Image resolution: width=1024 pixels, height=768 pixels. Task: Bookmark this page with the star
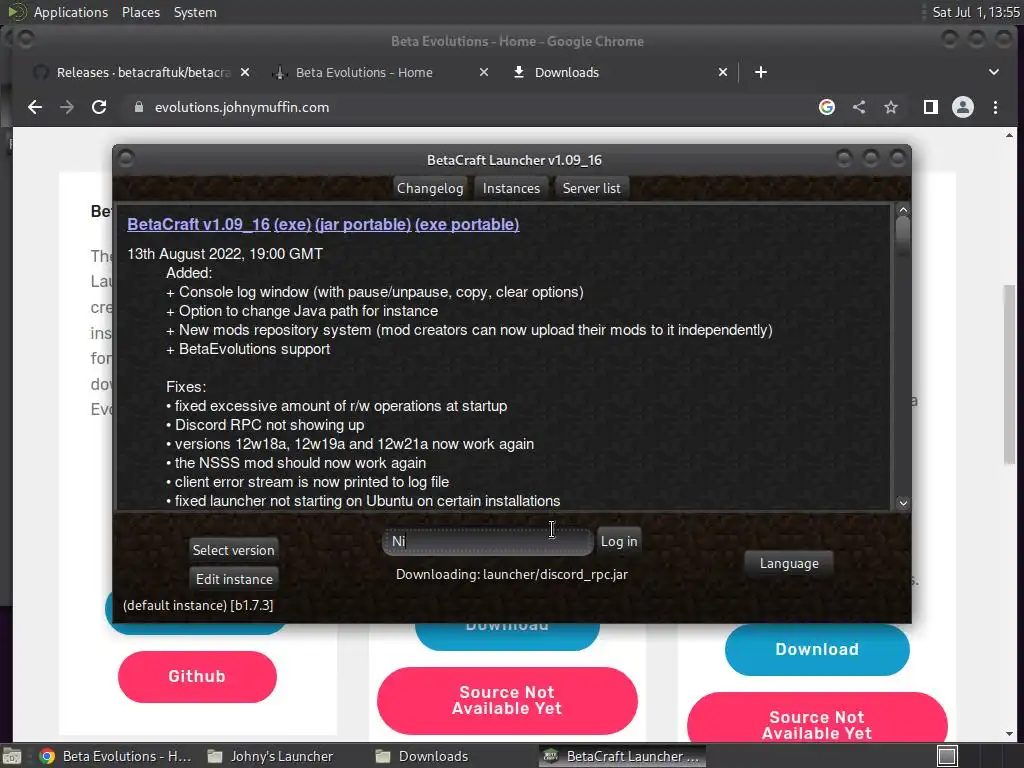pos(891,107)
